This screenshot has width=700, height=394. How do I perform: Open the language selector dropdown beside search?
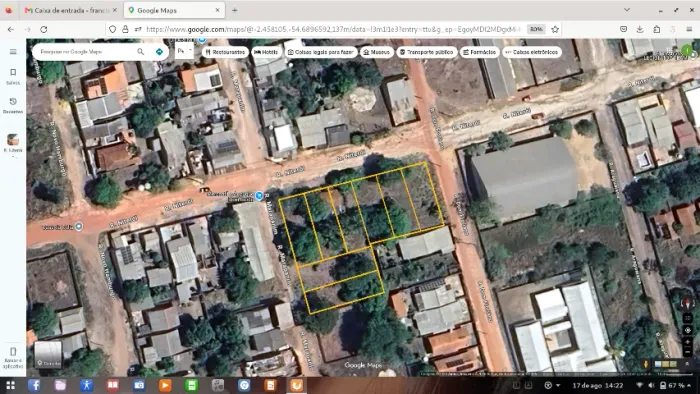click(184, 51)
